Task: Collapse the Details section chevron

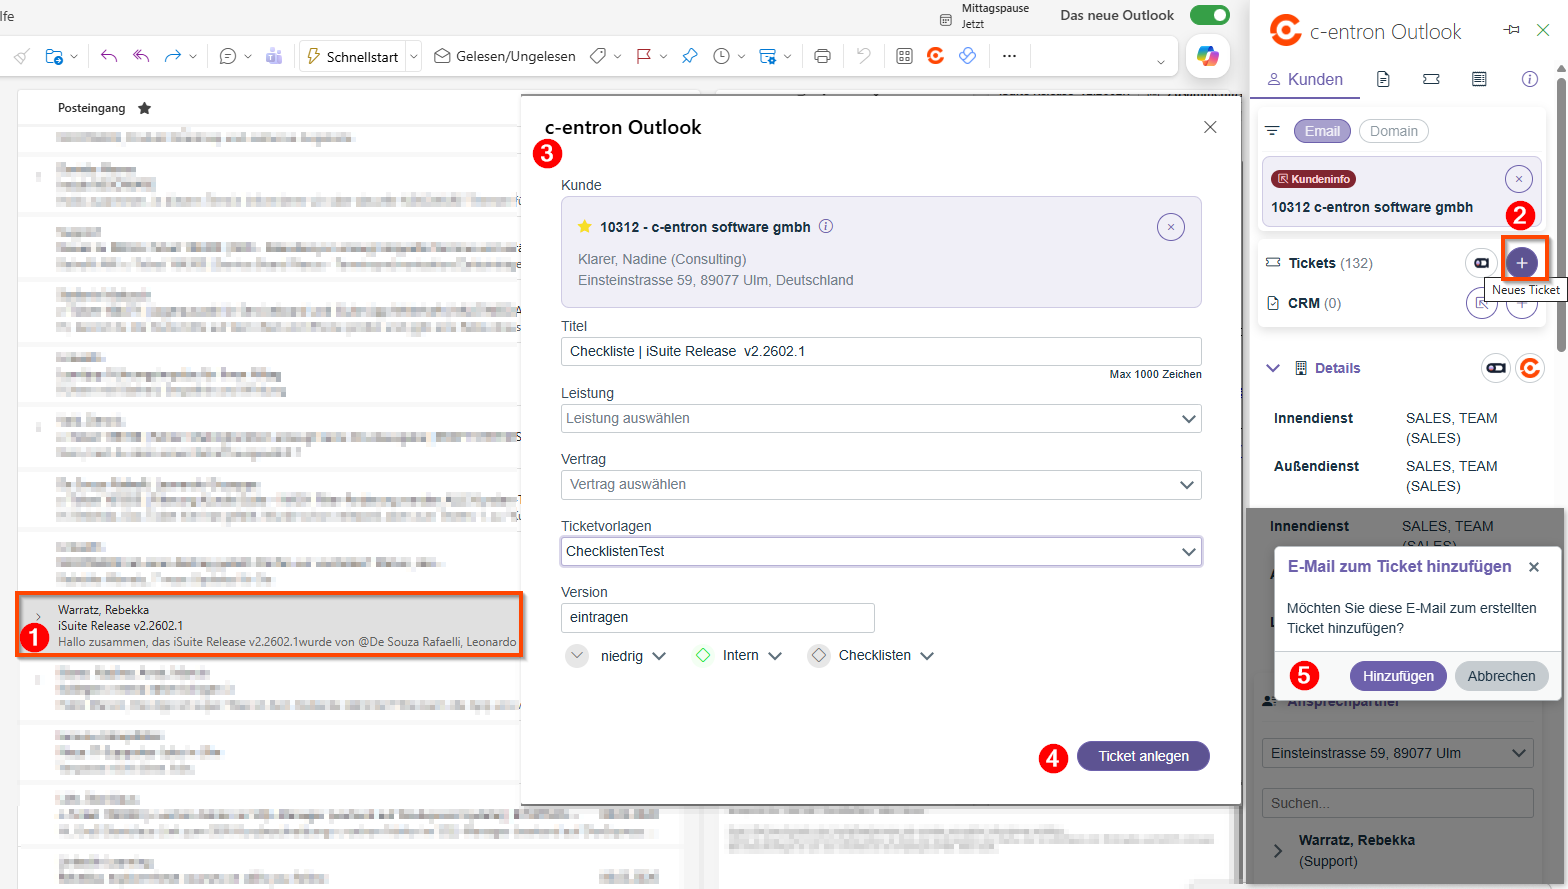Action: pyautogui.click(x=1273, y=368)
